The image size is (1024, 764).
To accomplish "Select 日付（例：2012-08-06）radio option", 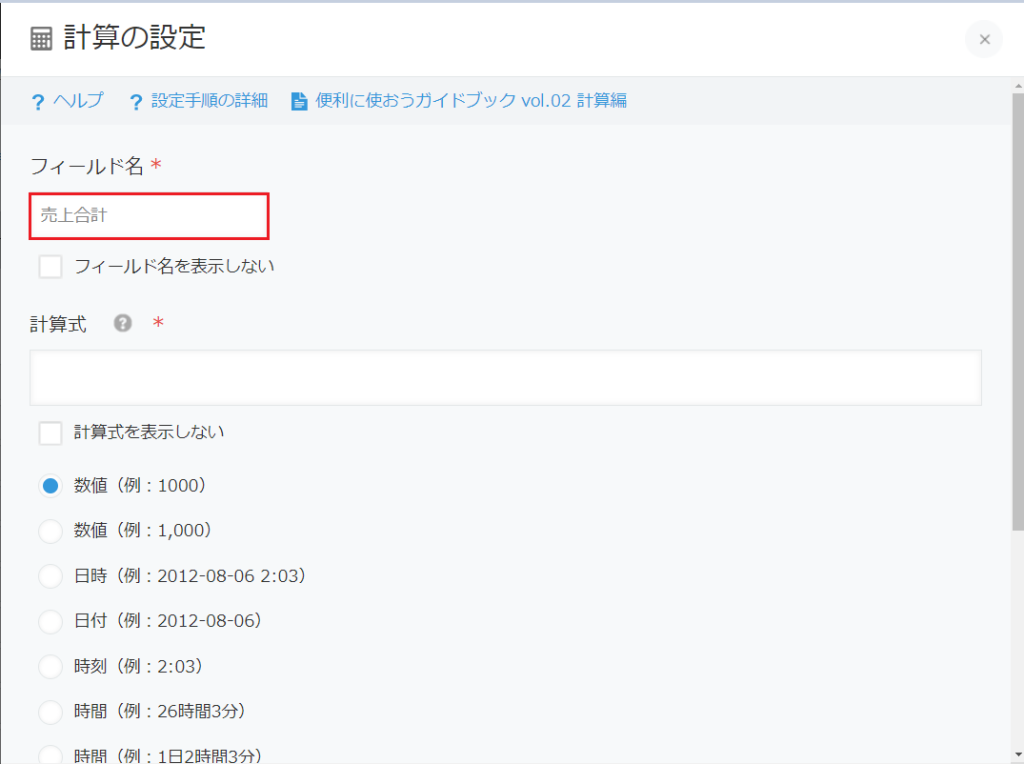I will [x=50, y=621].
